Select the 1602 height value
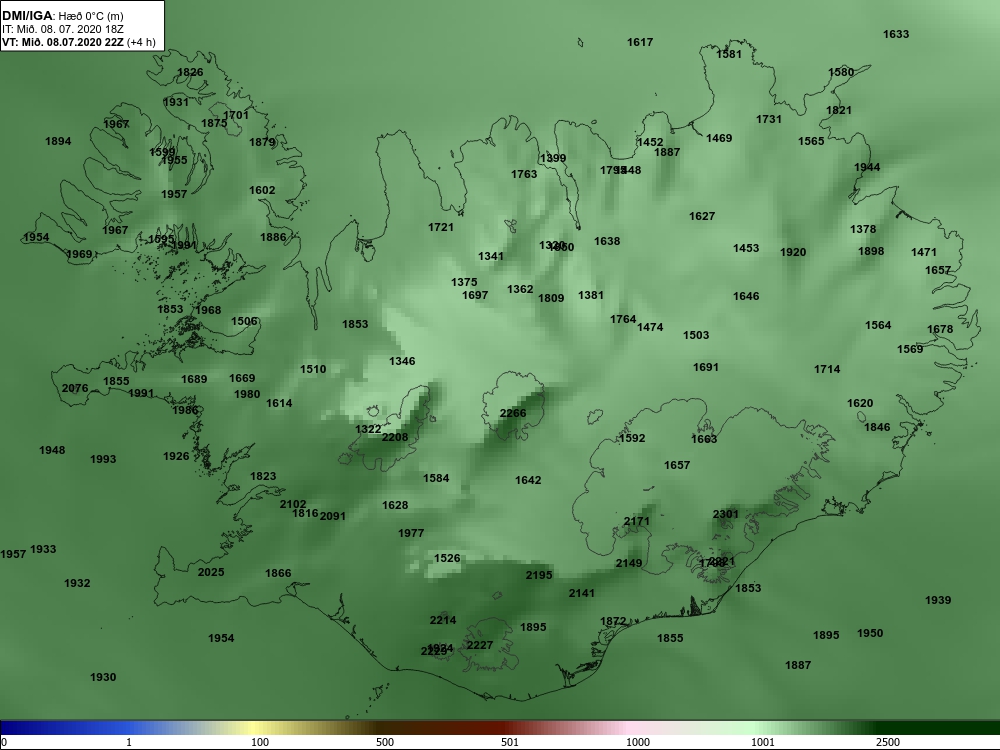 click(x=262, y=191)
